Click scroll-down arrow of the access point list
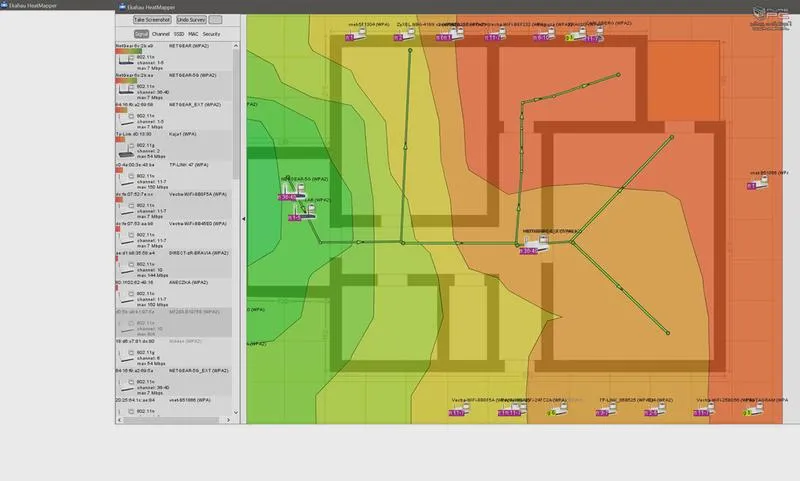 pos(236,412)
